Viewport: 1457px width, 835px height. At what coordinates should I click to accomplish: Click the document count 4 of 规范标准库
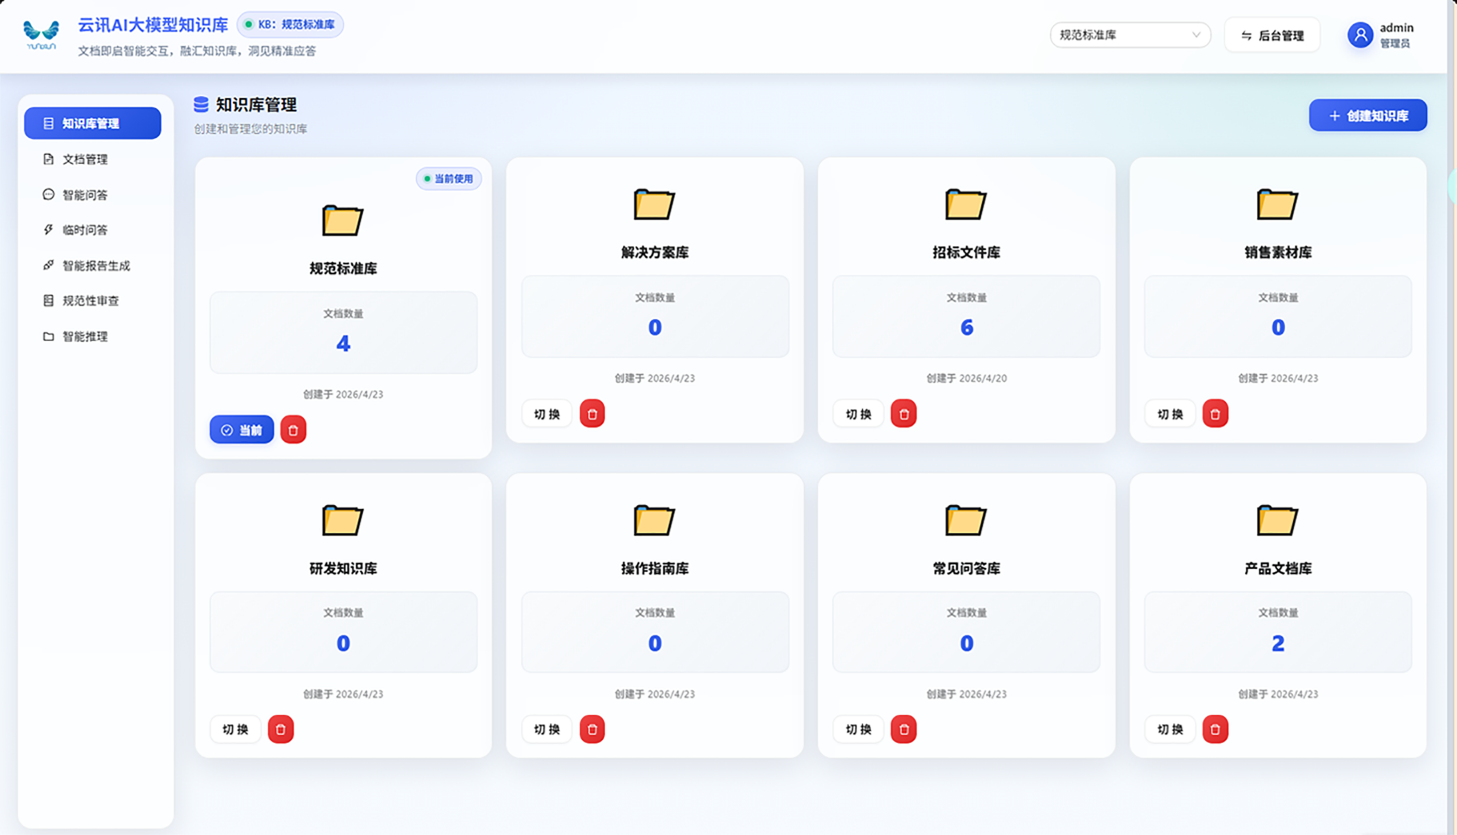coord(343,344)
